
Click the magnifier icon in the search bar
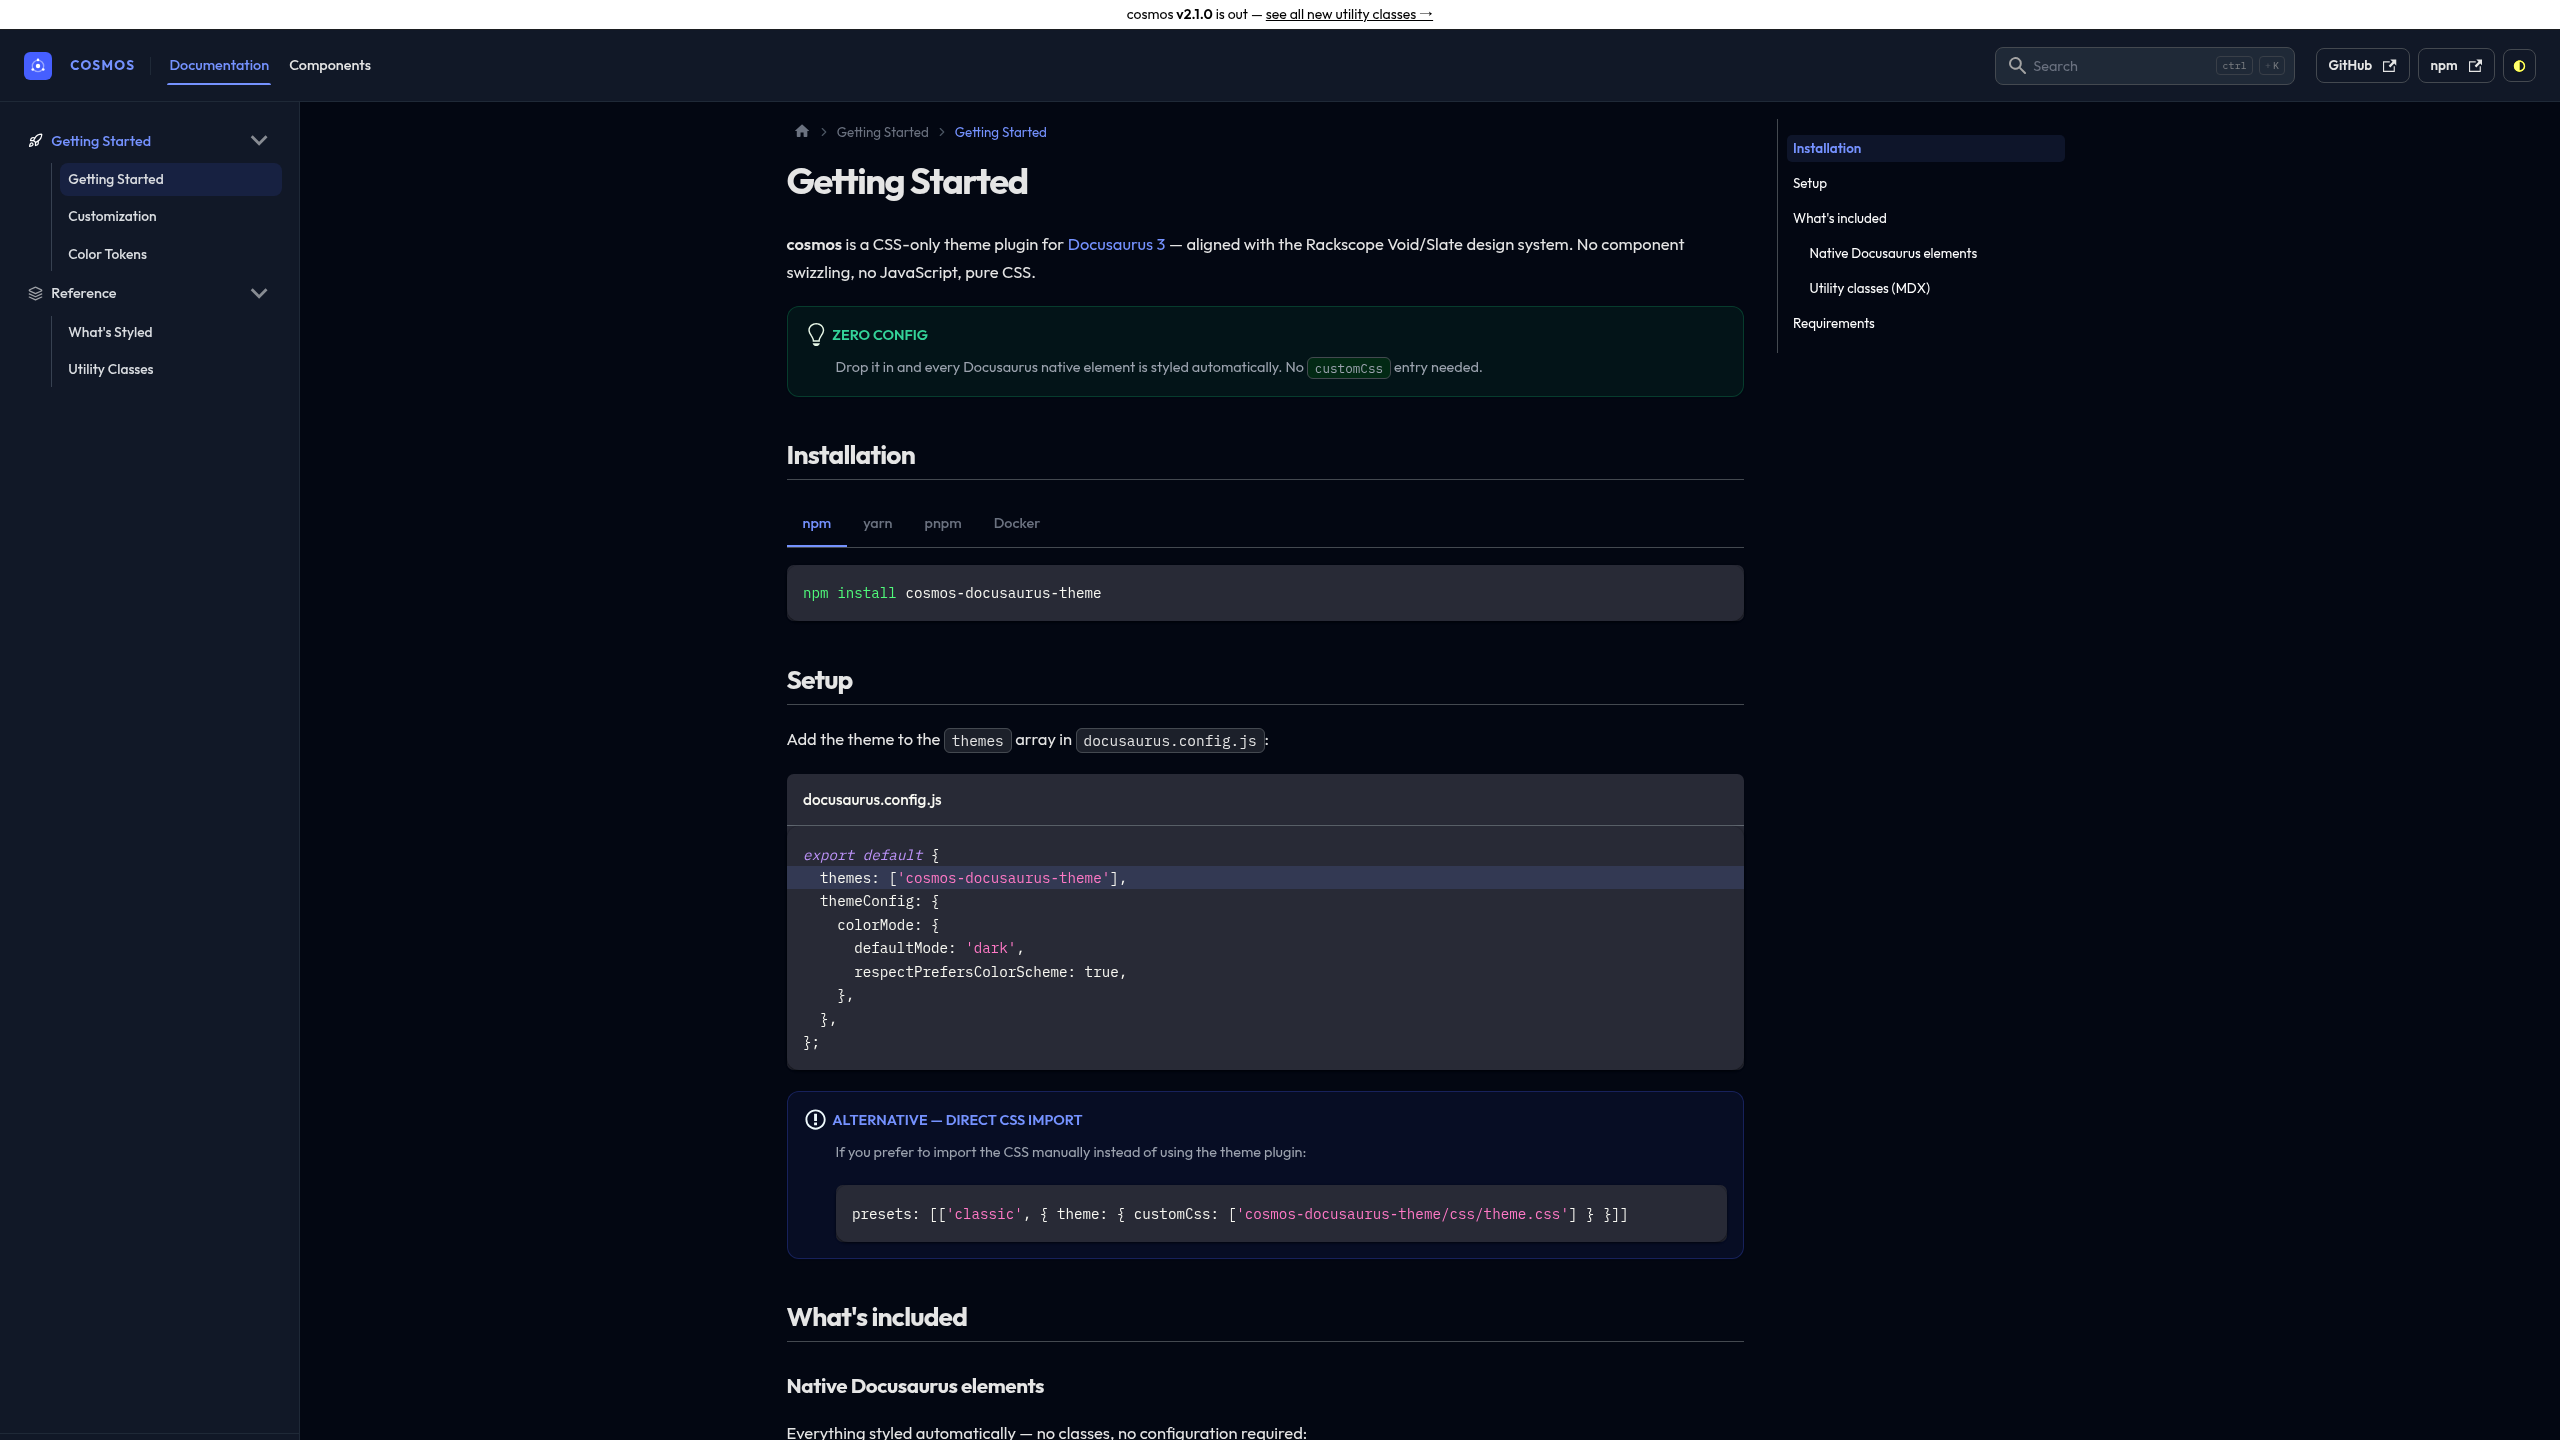[2018, 65]
